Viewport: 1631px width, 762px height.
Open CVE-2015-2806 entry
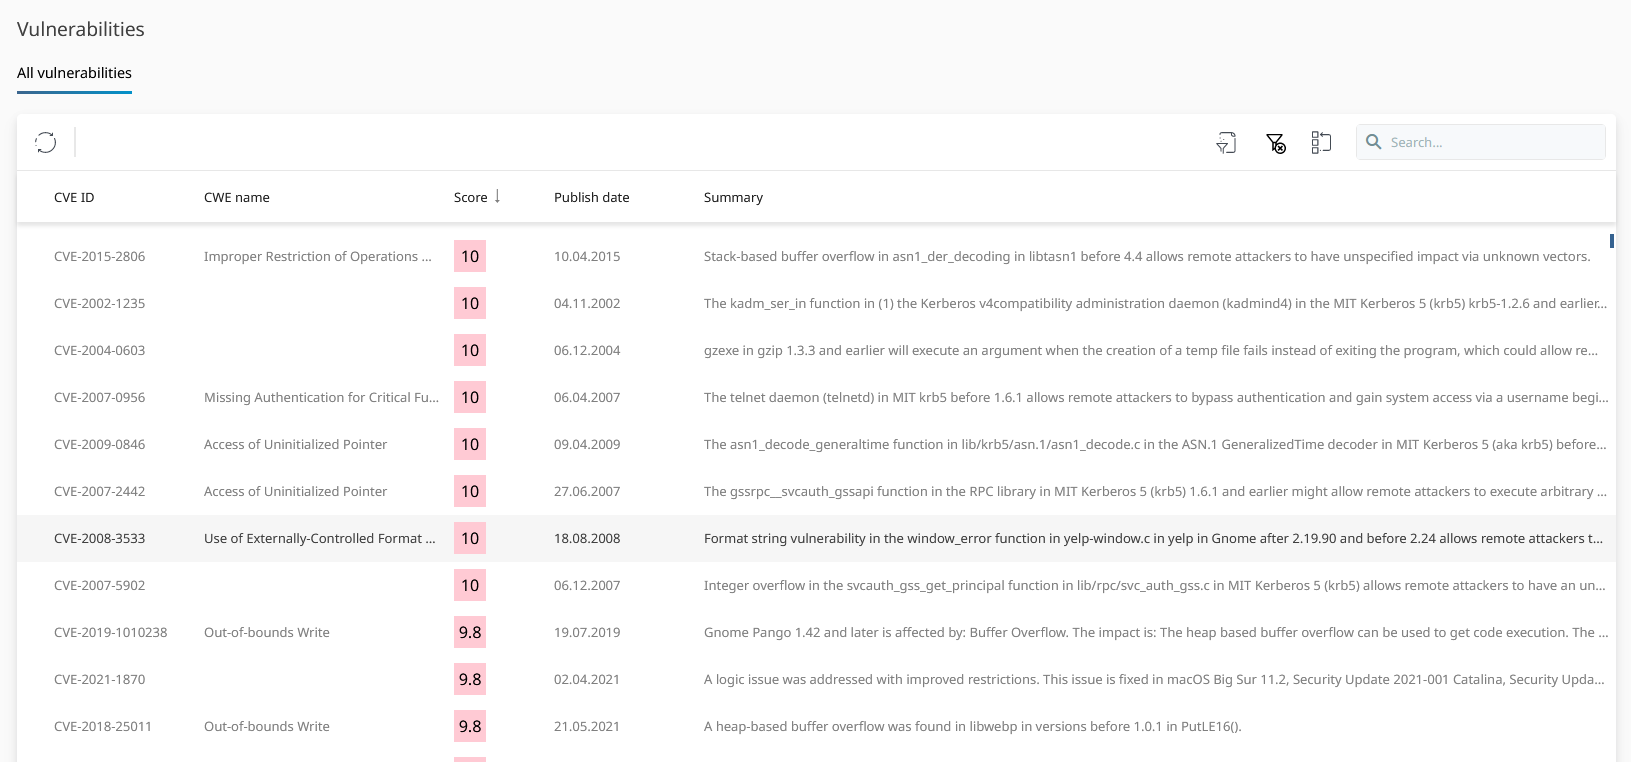(x=99, y=256)
